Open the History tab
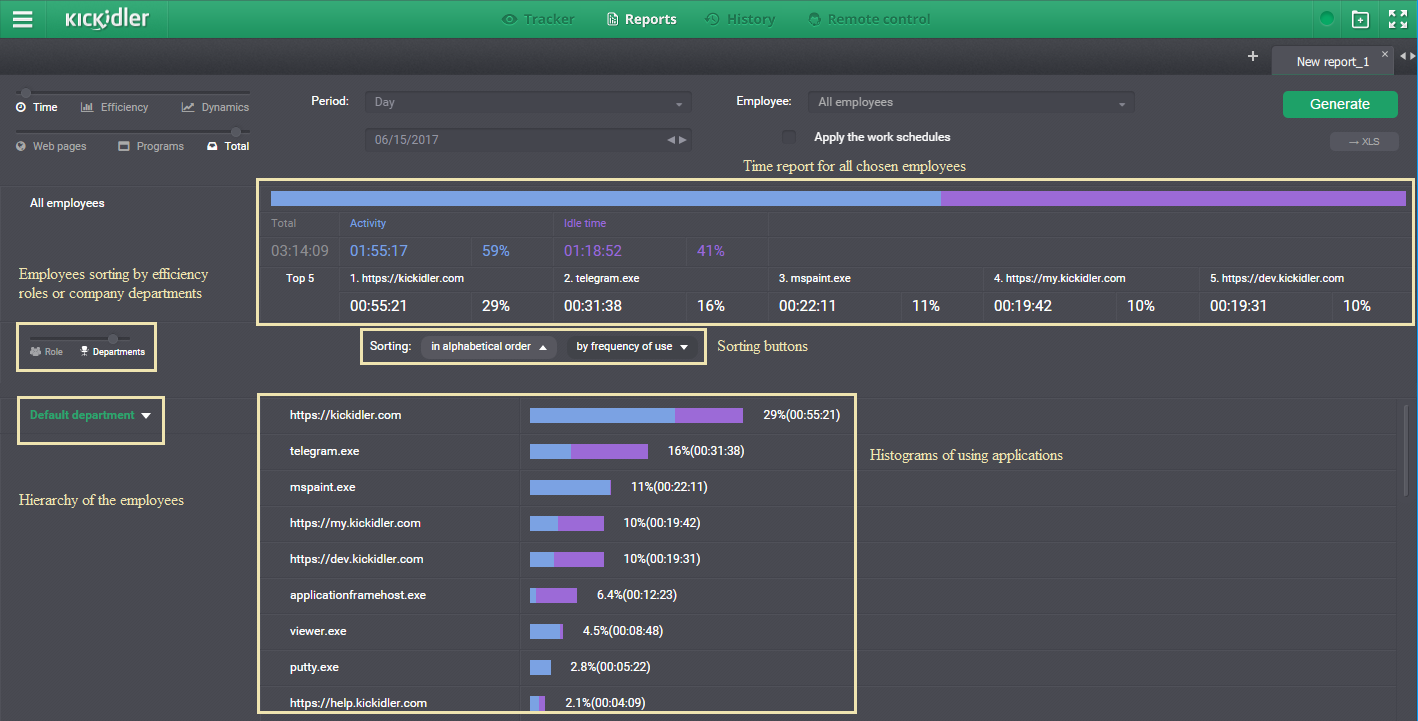This screenshot has height=721, width=1418. click(x=740, y=19)
